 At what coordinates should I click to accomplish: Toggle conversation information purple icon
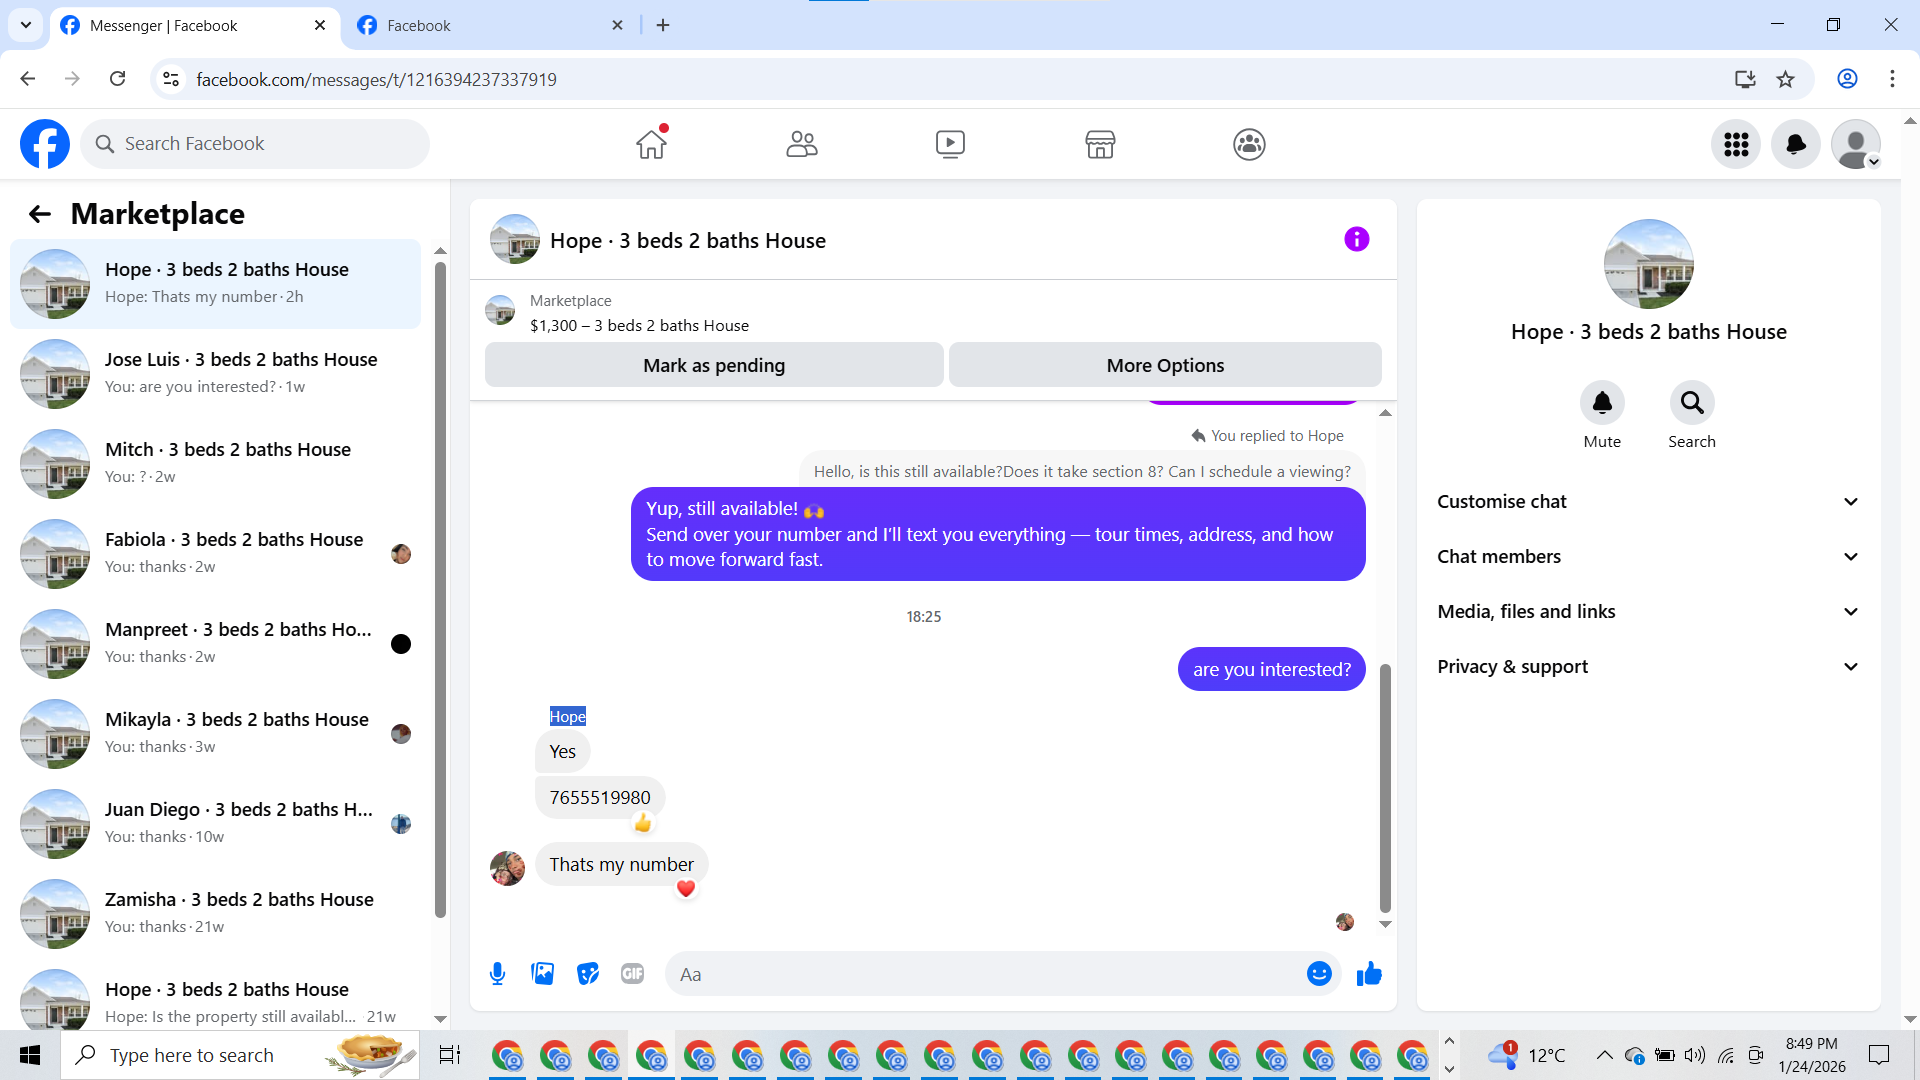click(1356, 239)
